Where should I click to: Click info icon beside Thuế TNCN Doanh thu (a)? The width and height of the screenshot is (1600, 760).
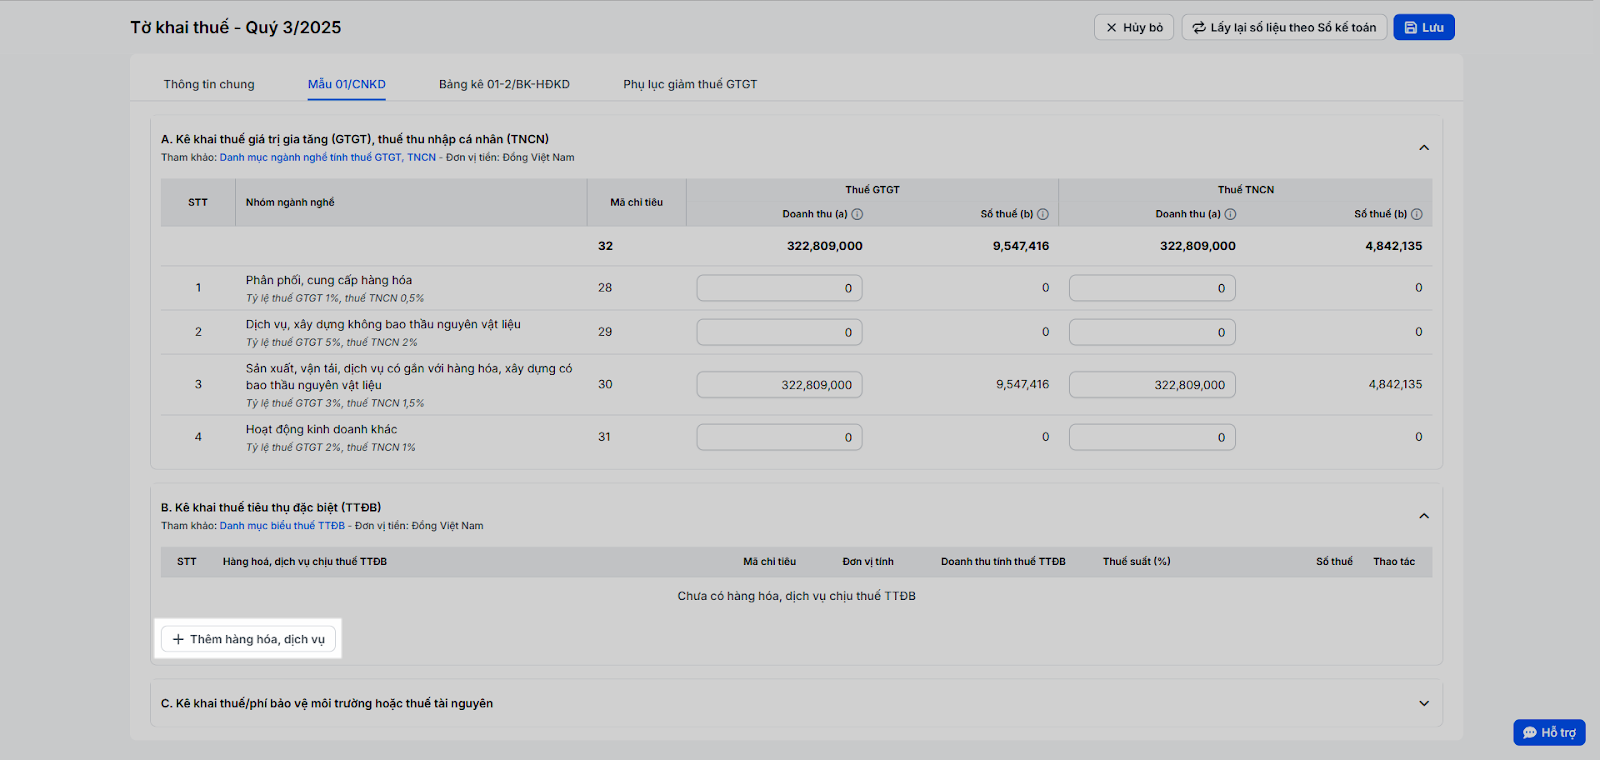(x=1230, y=214)
